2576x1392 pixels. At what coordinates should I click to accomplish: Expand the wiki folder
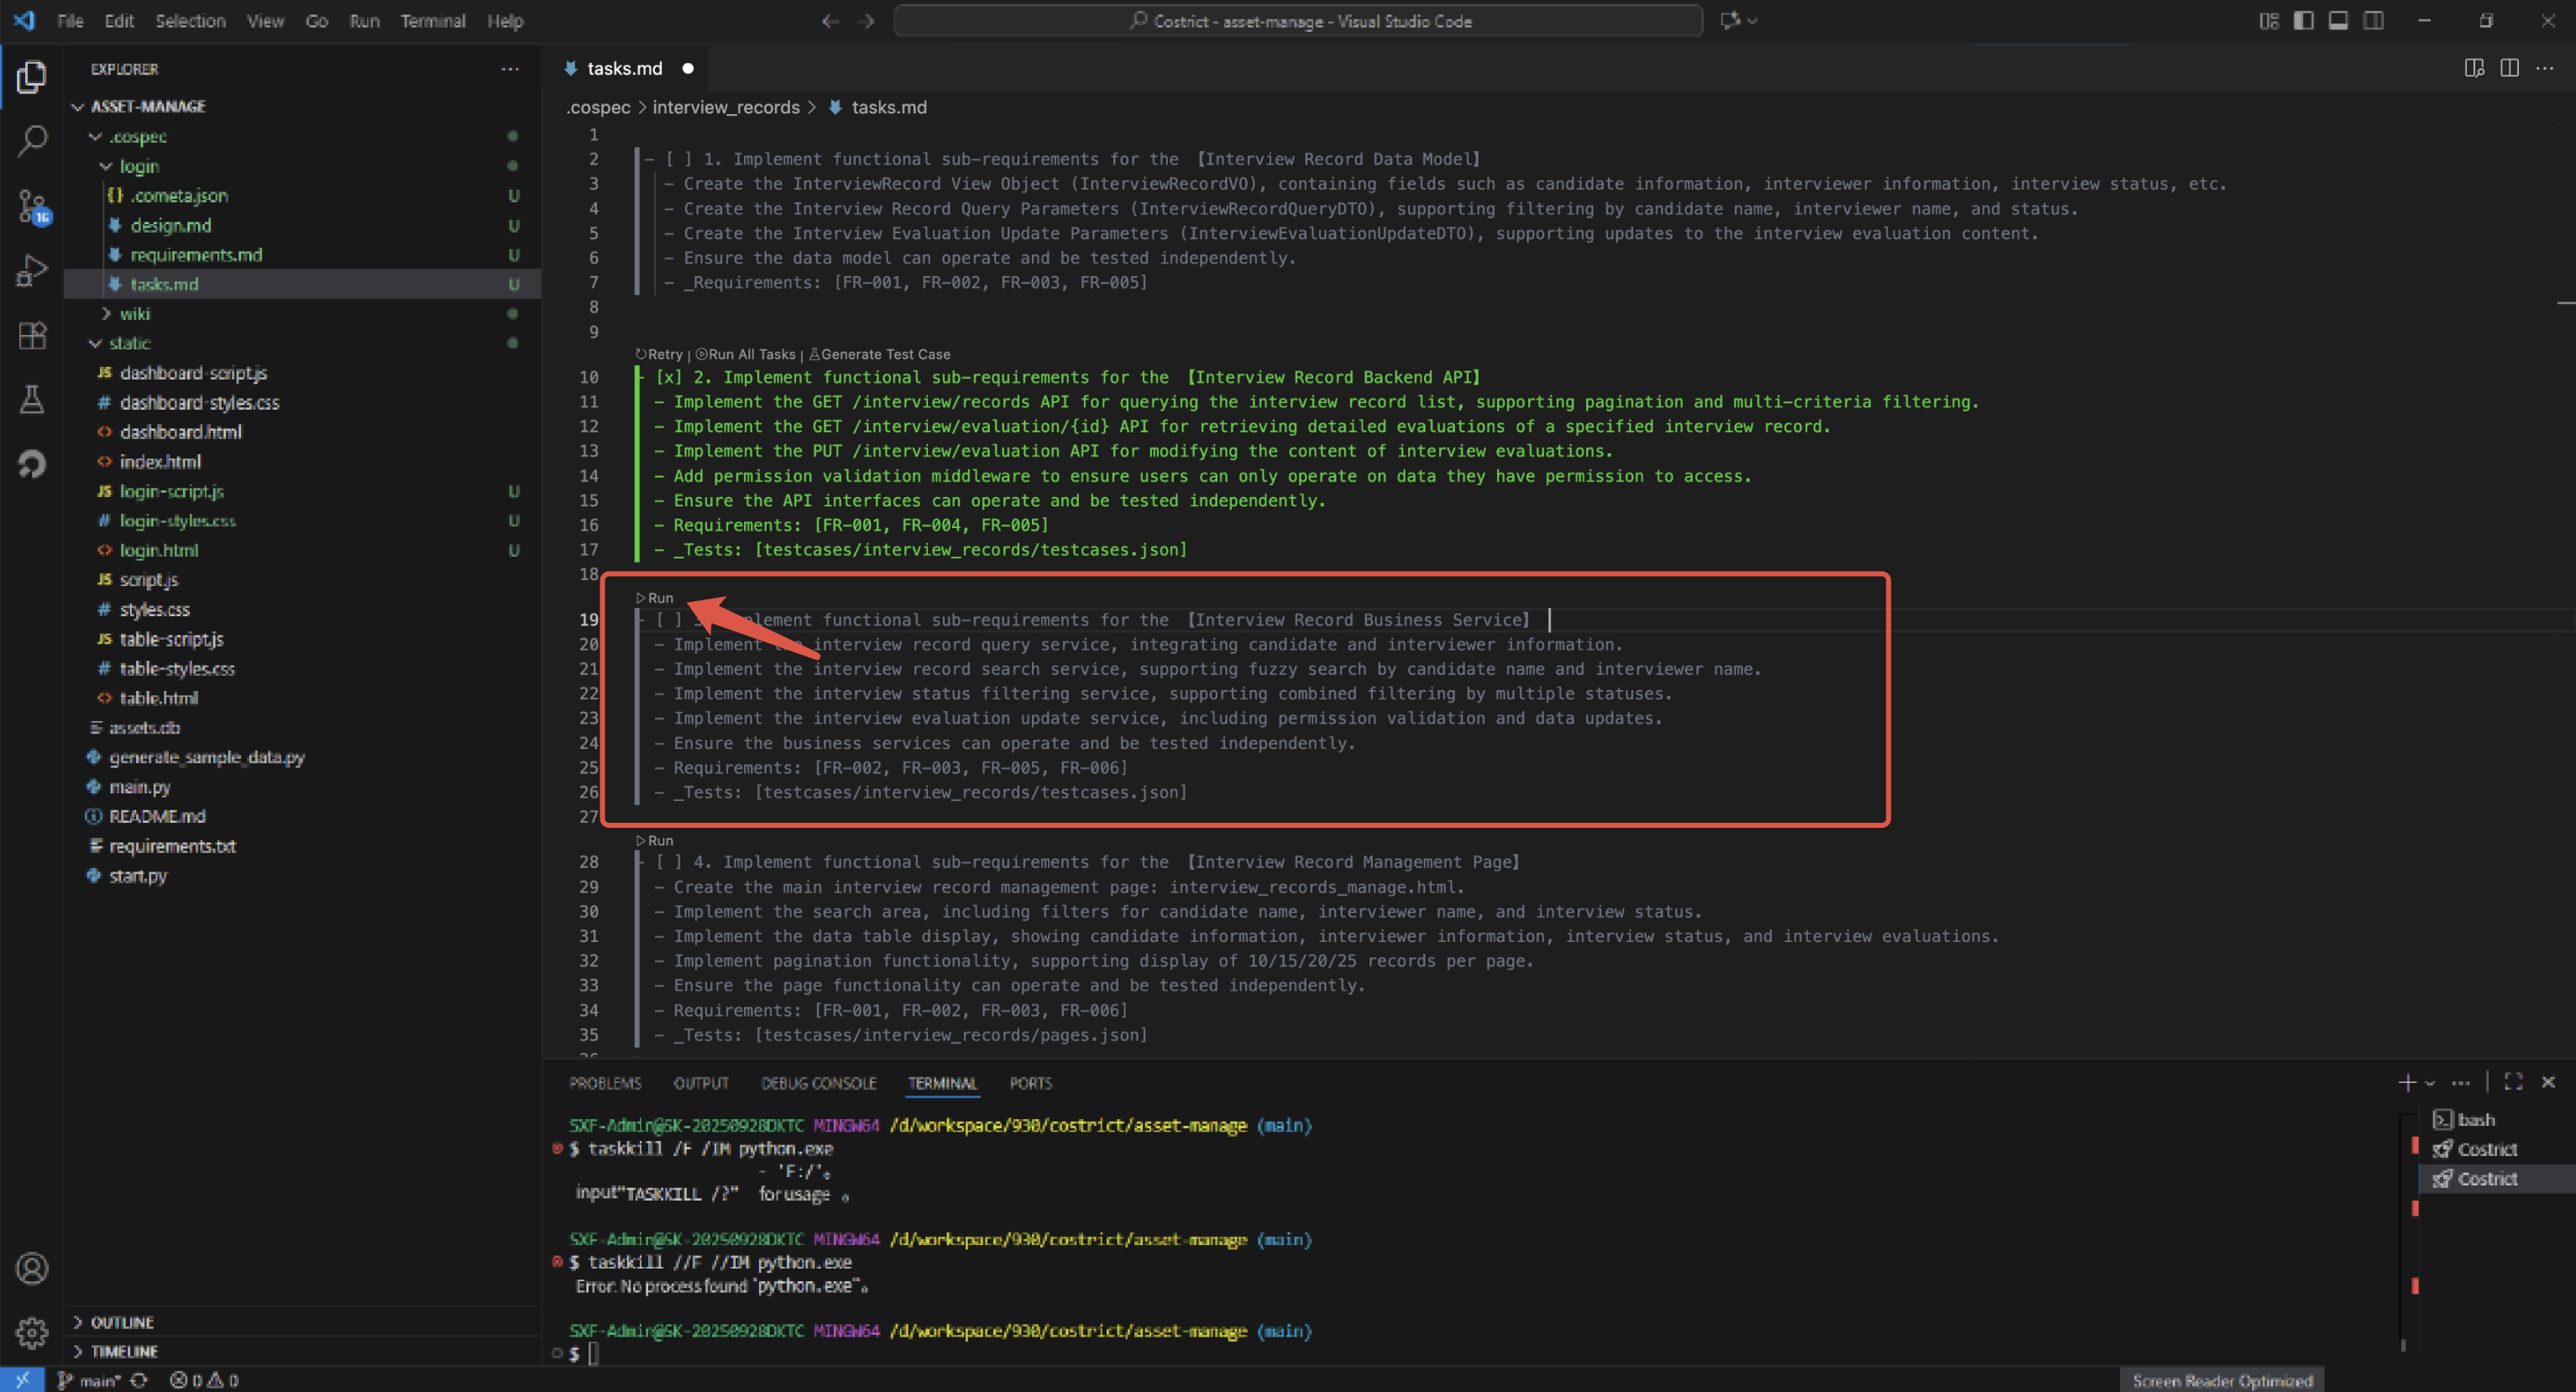pyautogui.click(x=134, y=313)
